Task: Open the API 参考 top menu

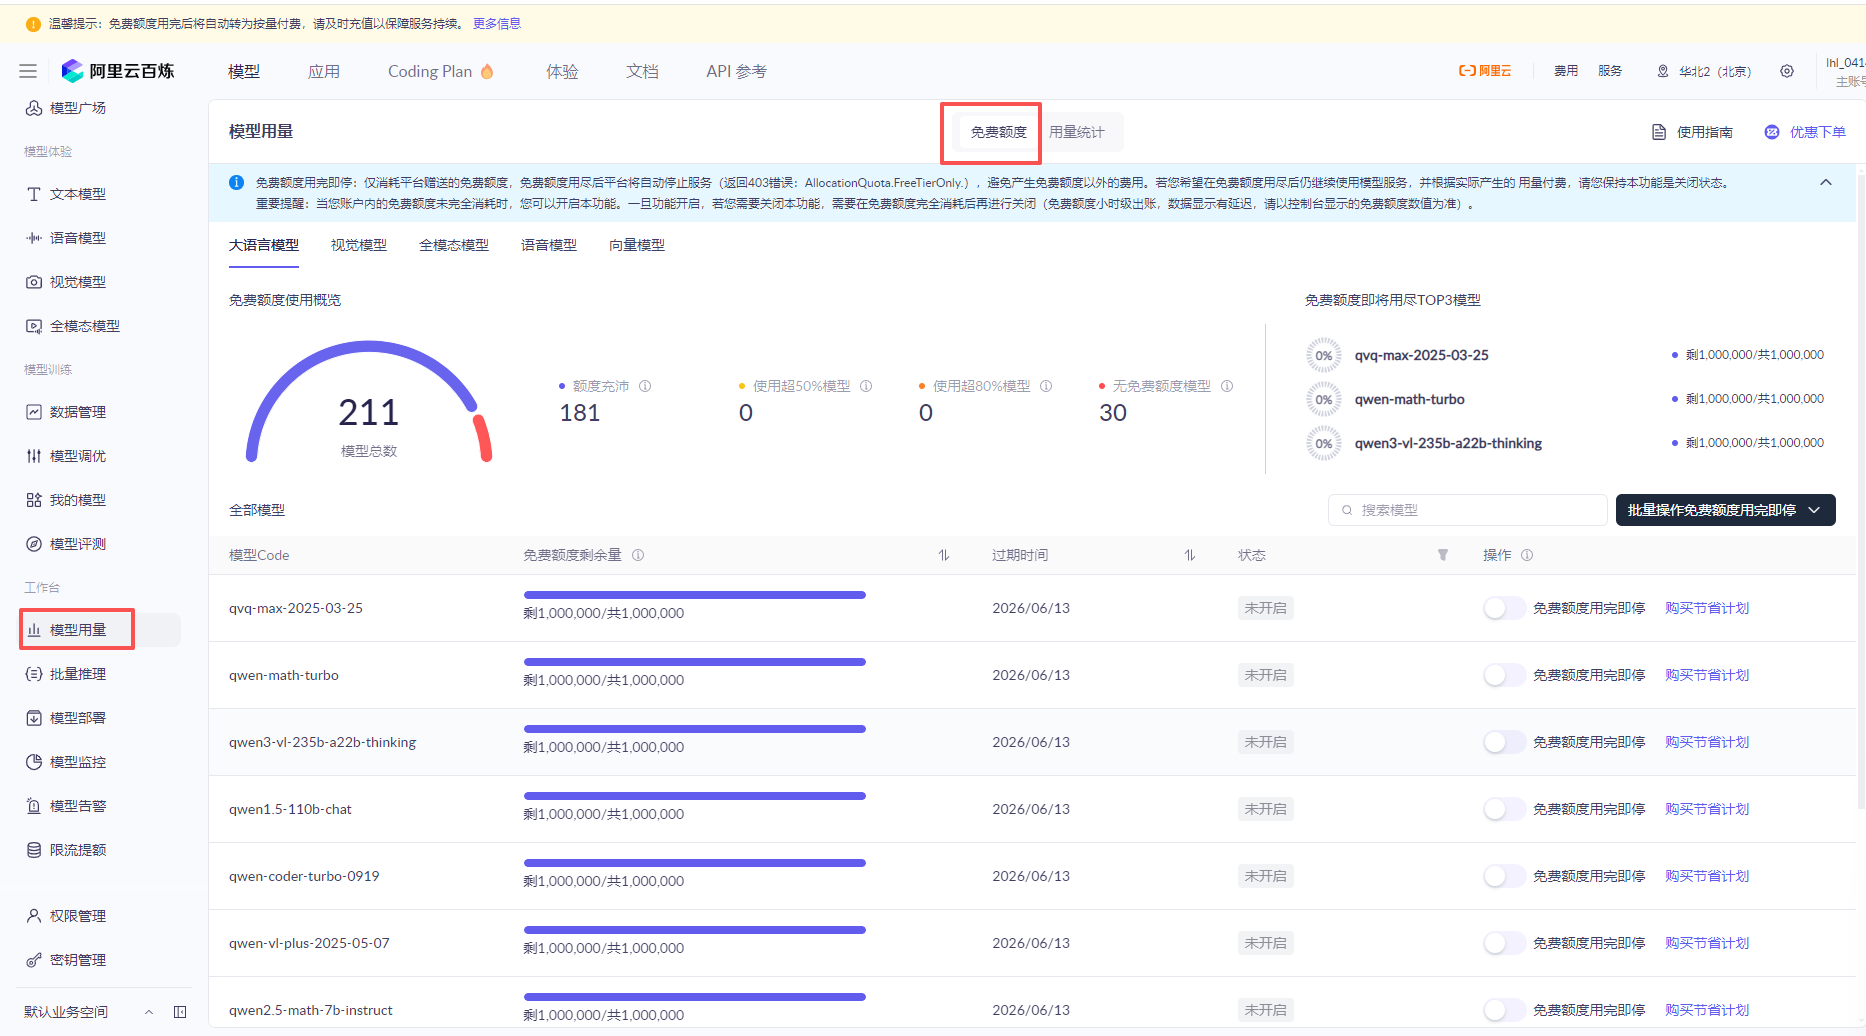Action: click(736, 71)
